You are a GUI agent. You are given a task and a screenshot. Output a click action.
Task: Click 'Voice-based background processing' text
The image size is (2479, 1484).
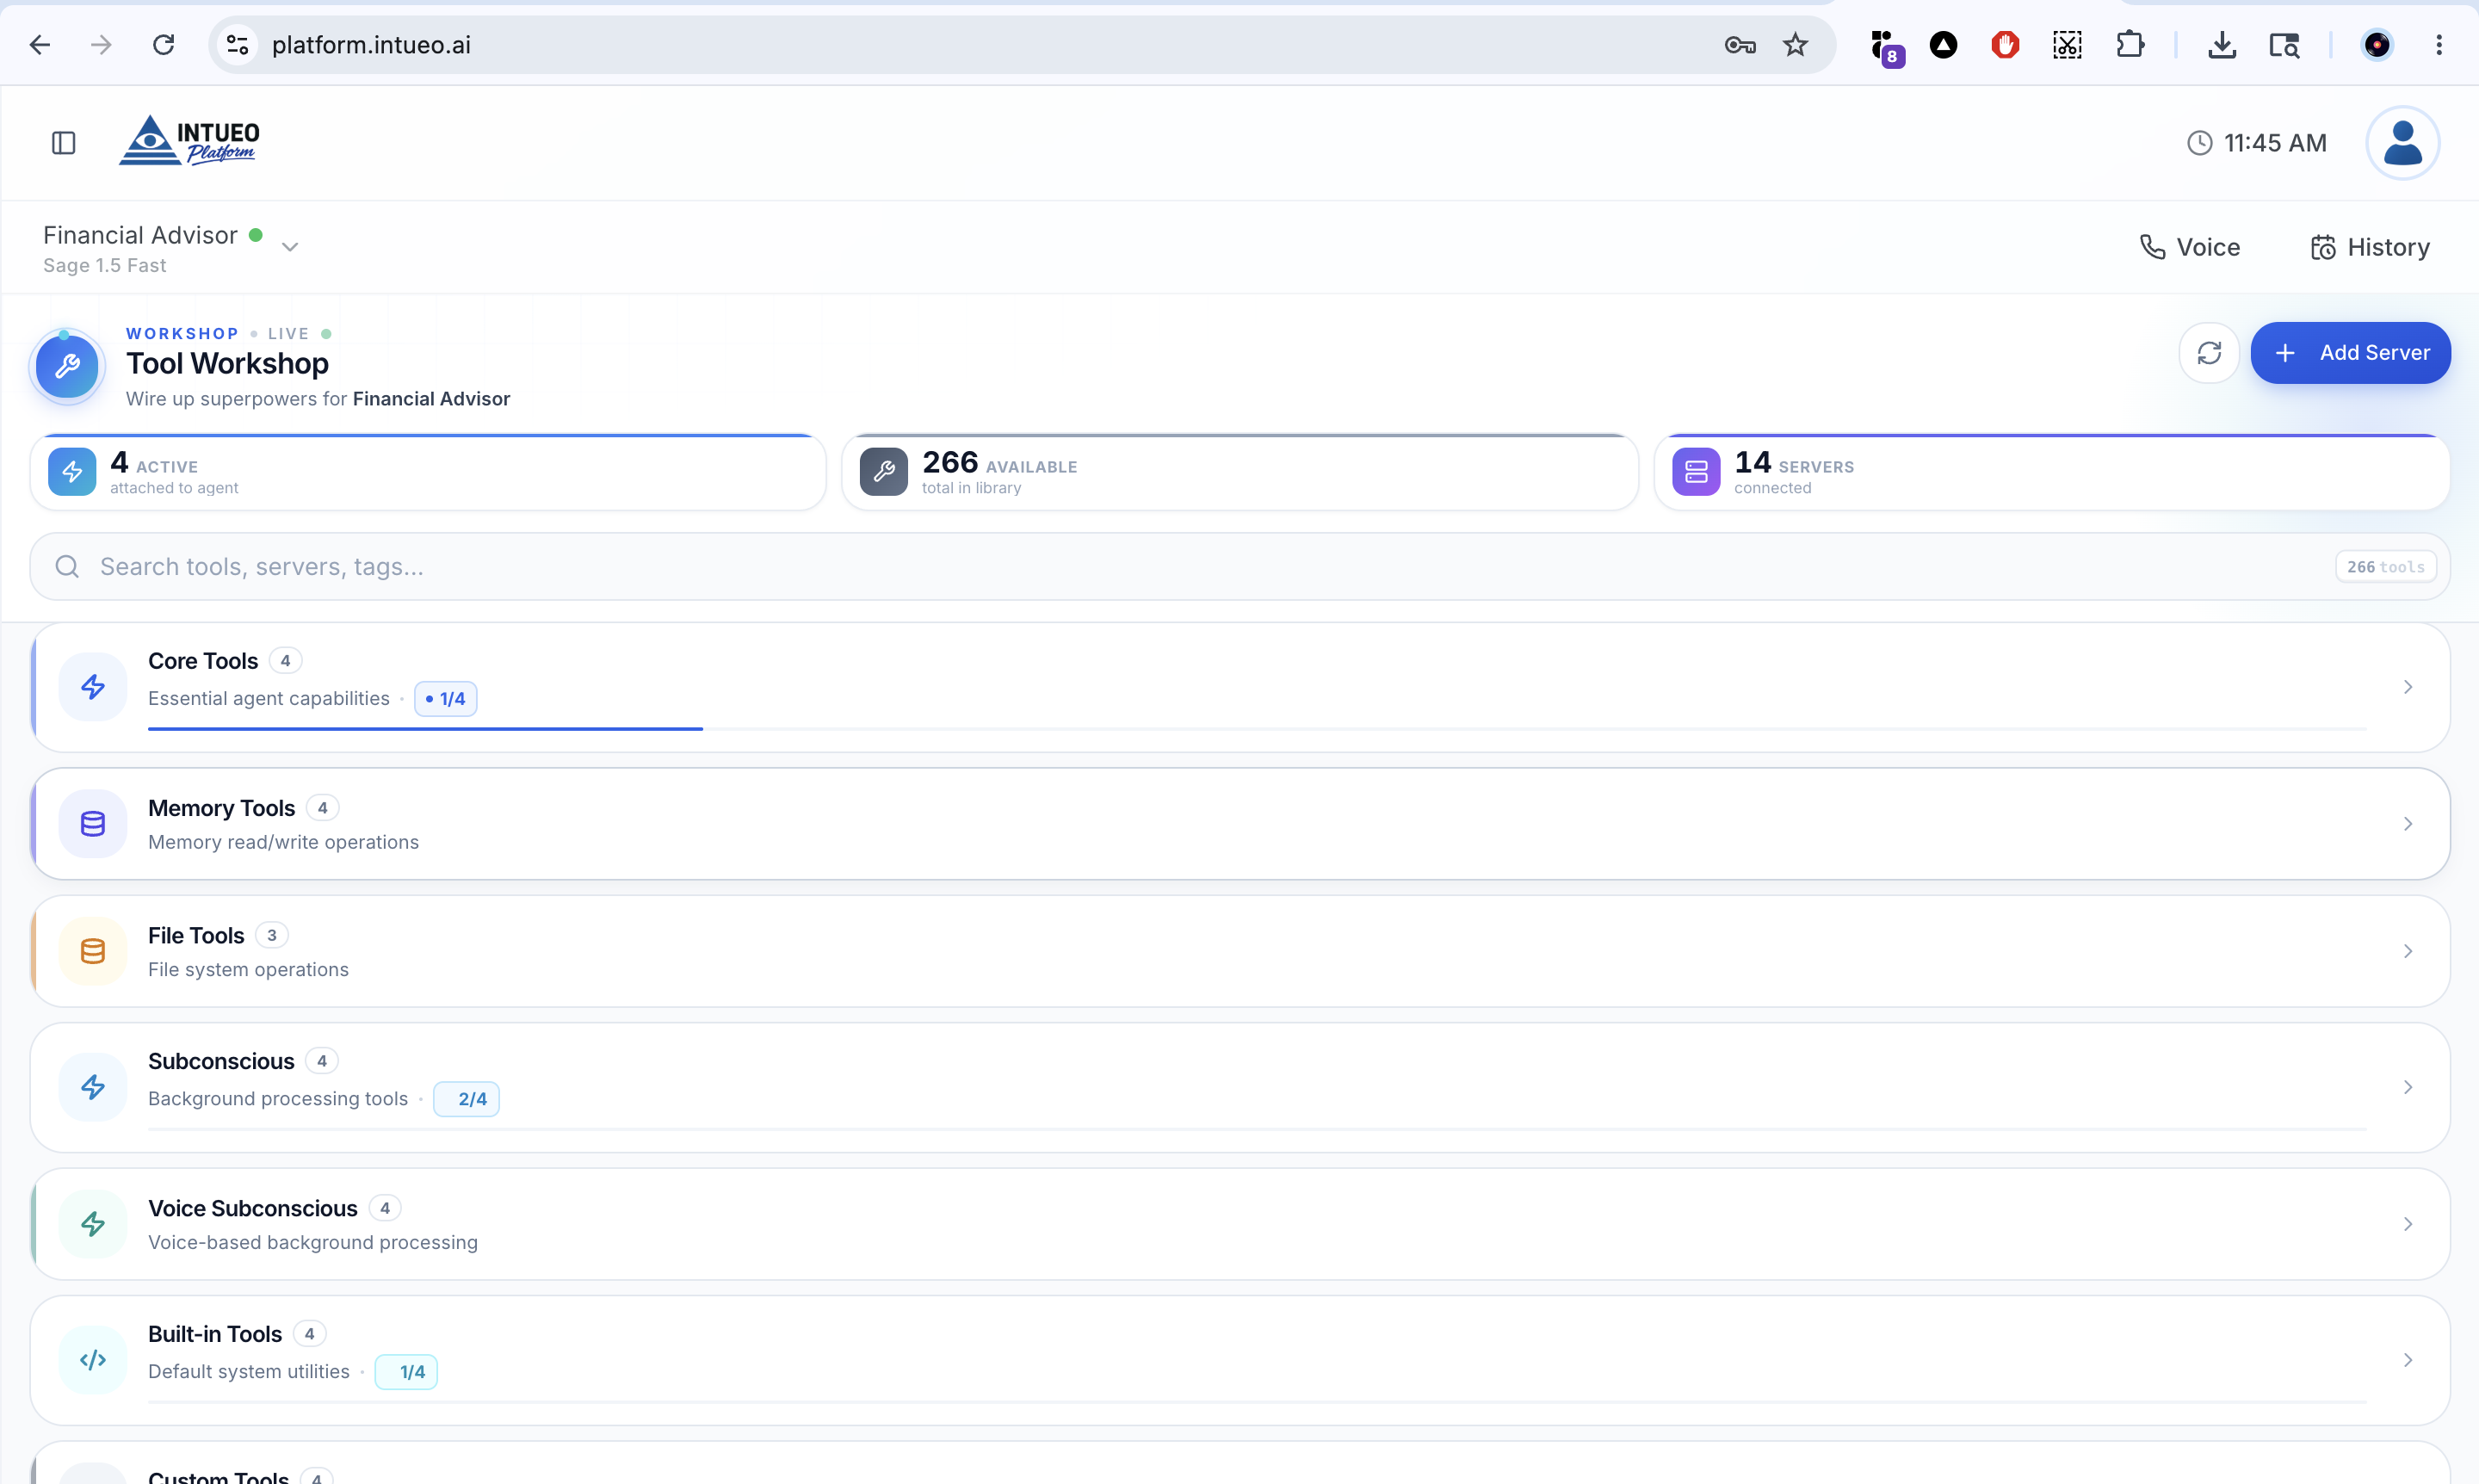pos(313,1242)
